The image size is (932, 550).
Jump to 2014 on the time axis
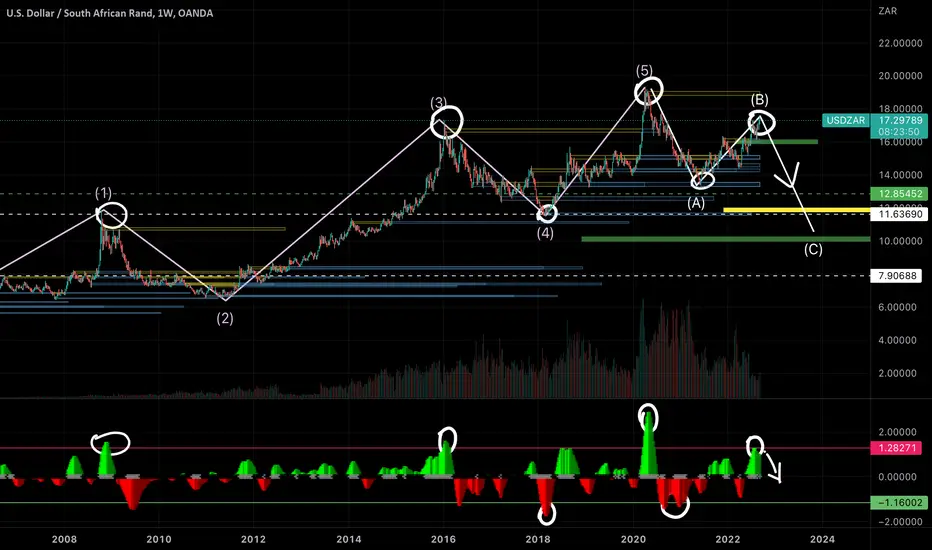[348, 539]
